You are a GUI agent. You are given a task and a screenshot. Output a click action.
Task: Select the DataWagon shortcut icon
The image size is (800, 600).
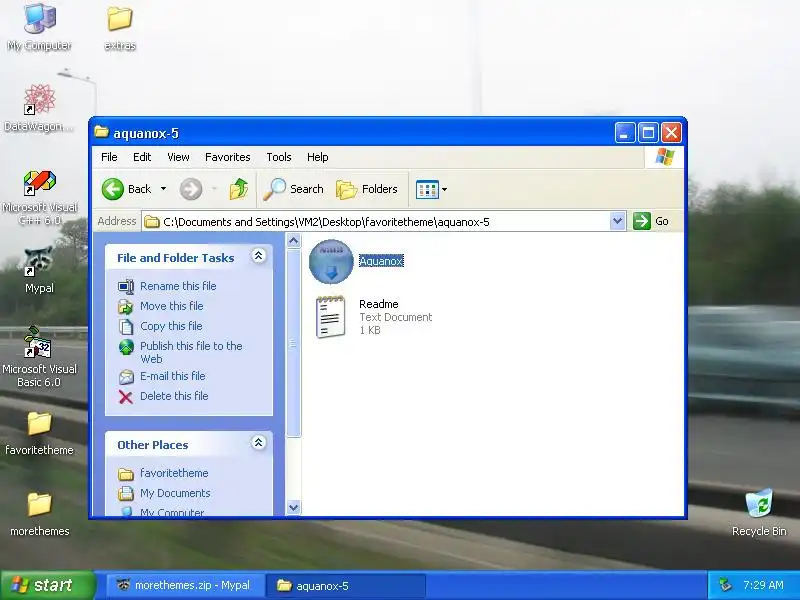tap(39, 108)
